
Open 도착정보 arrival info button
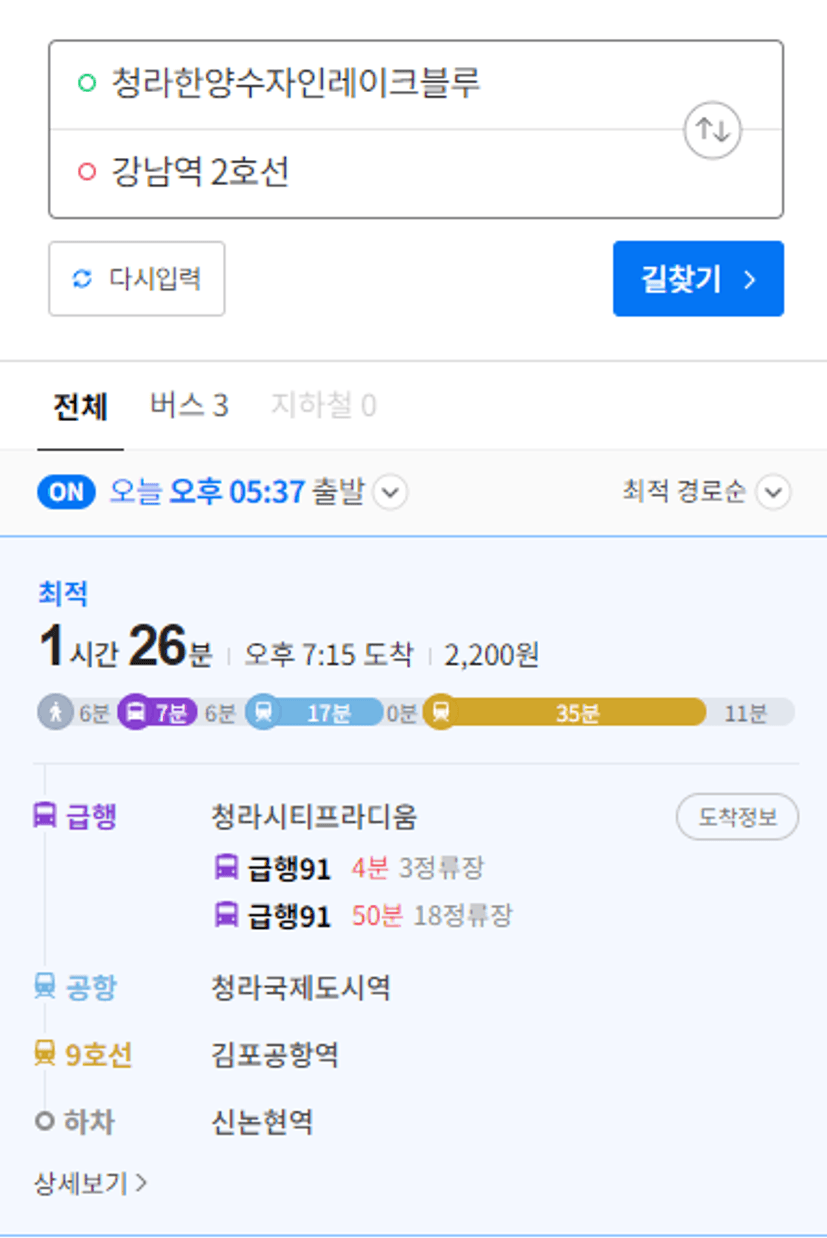coord(738,817)
